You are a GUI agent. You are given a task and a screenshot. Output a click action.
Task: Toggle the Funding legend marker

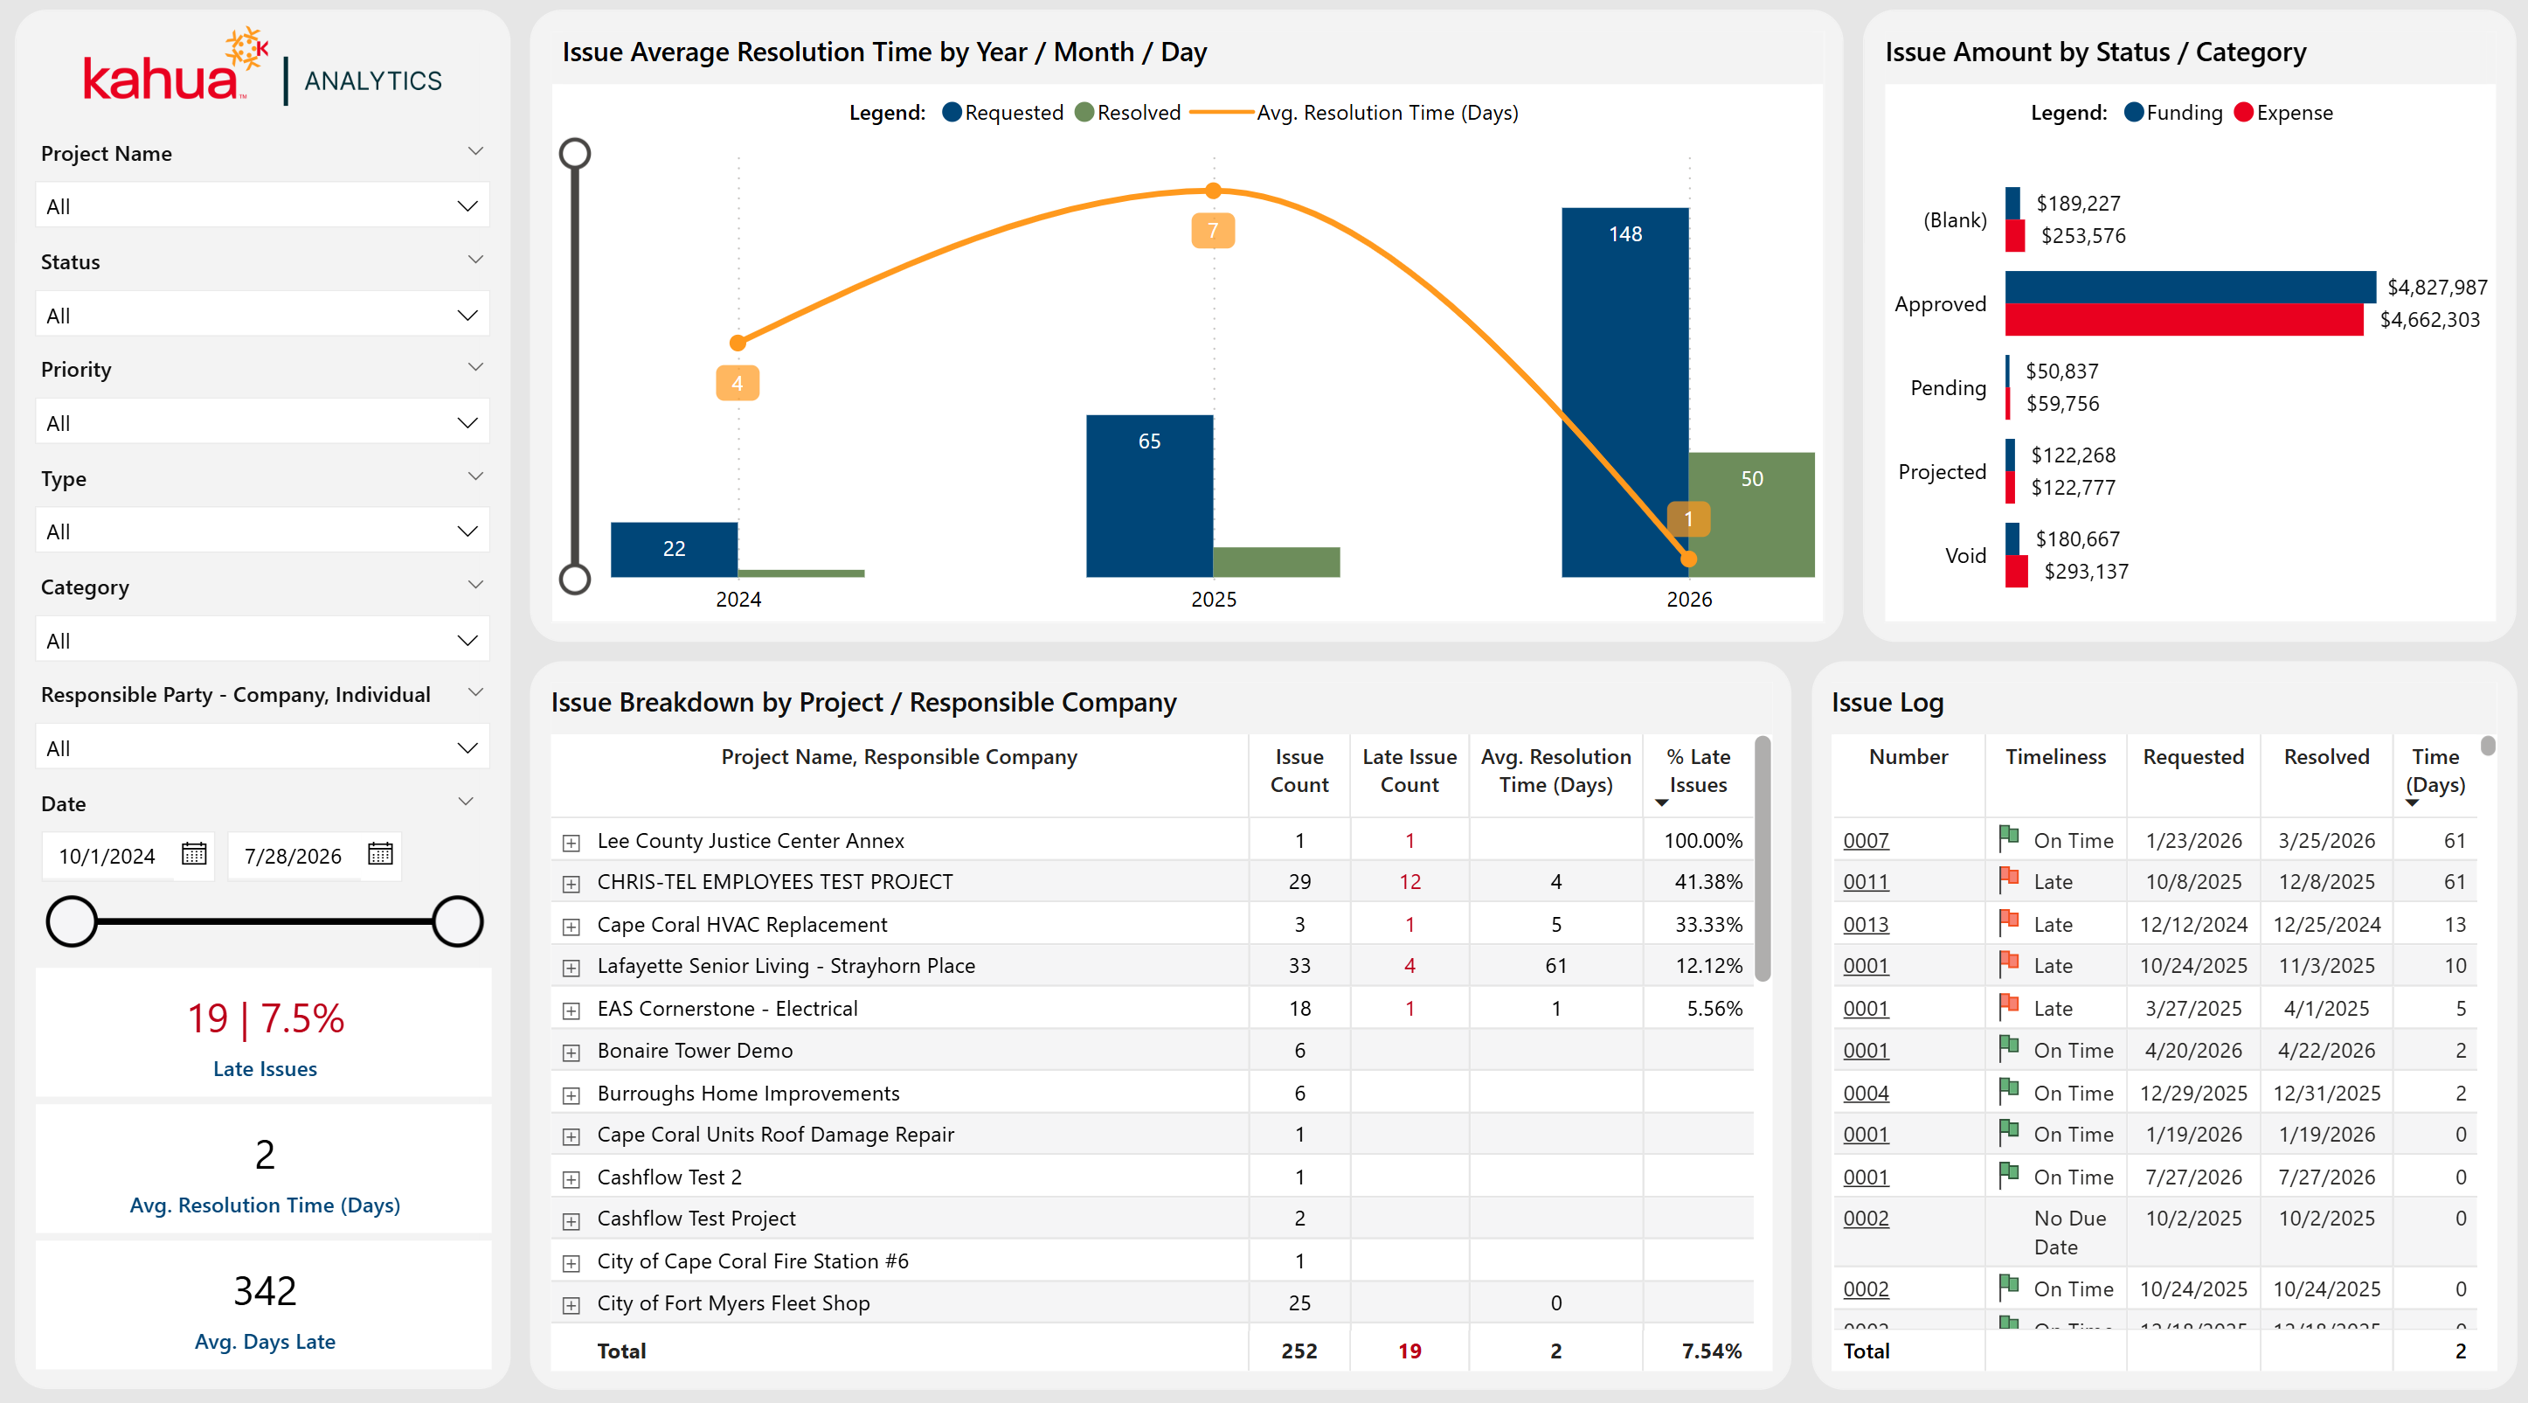tap(2133, 113)
